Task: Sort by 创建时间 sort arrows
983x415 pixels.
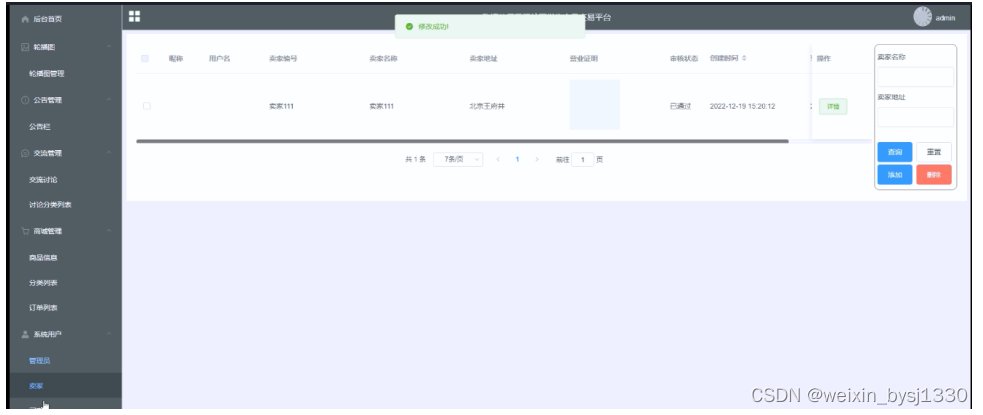Action: [x=744, y=58]
